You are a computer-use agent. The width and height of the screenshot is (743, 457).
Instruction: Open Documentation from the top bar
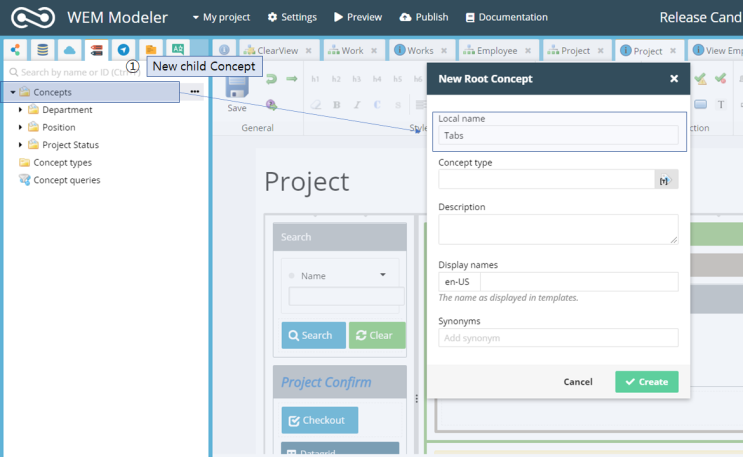[x=507, y=17]
